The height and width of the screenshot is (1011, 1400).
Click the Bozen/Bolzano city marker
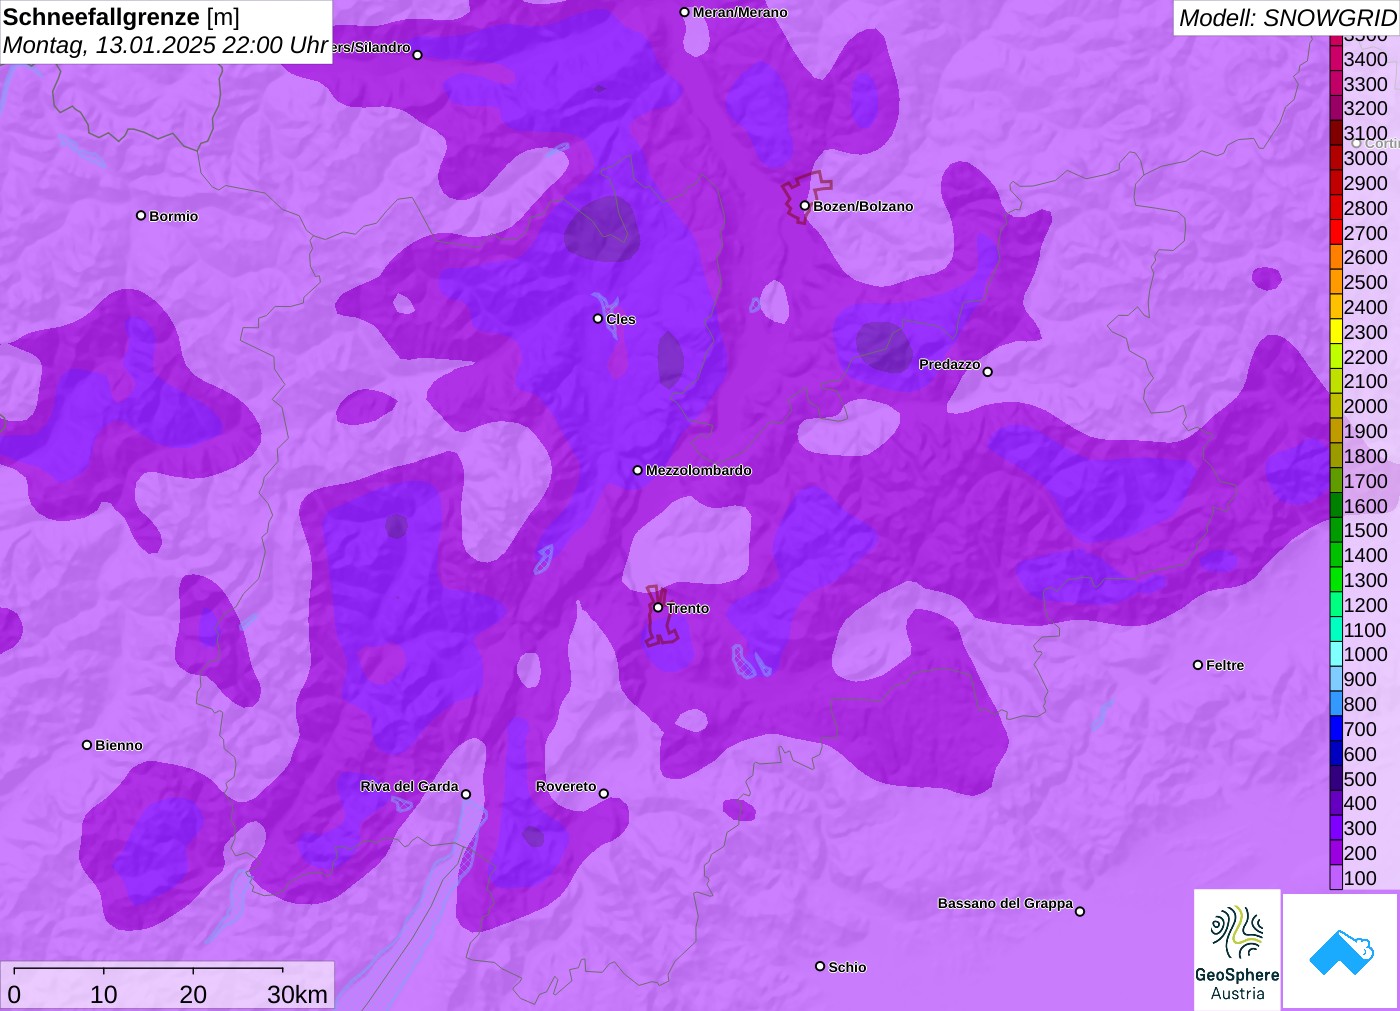click(x=804, y=206)
